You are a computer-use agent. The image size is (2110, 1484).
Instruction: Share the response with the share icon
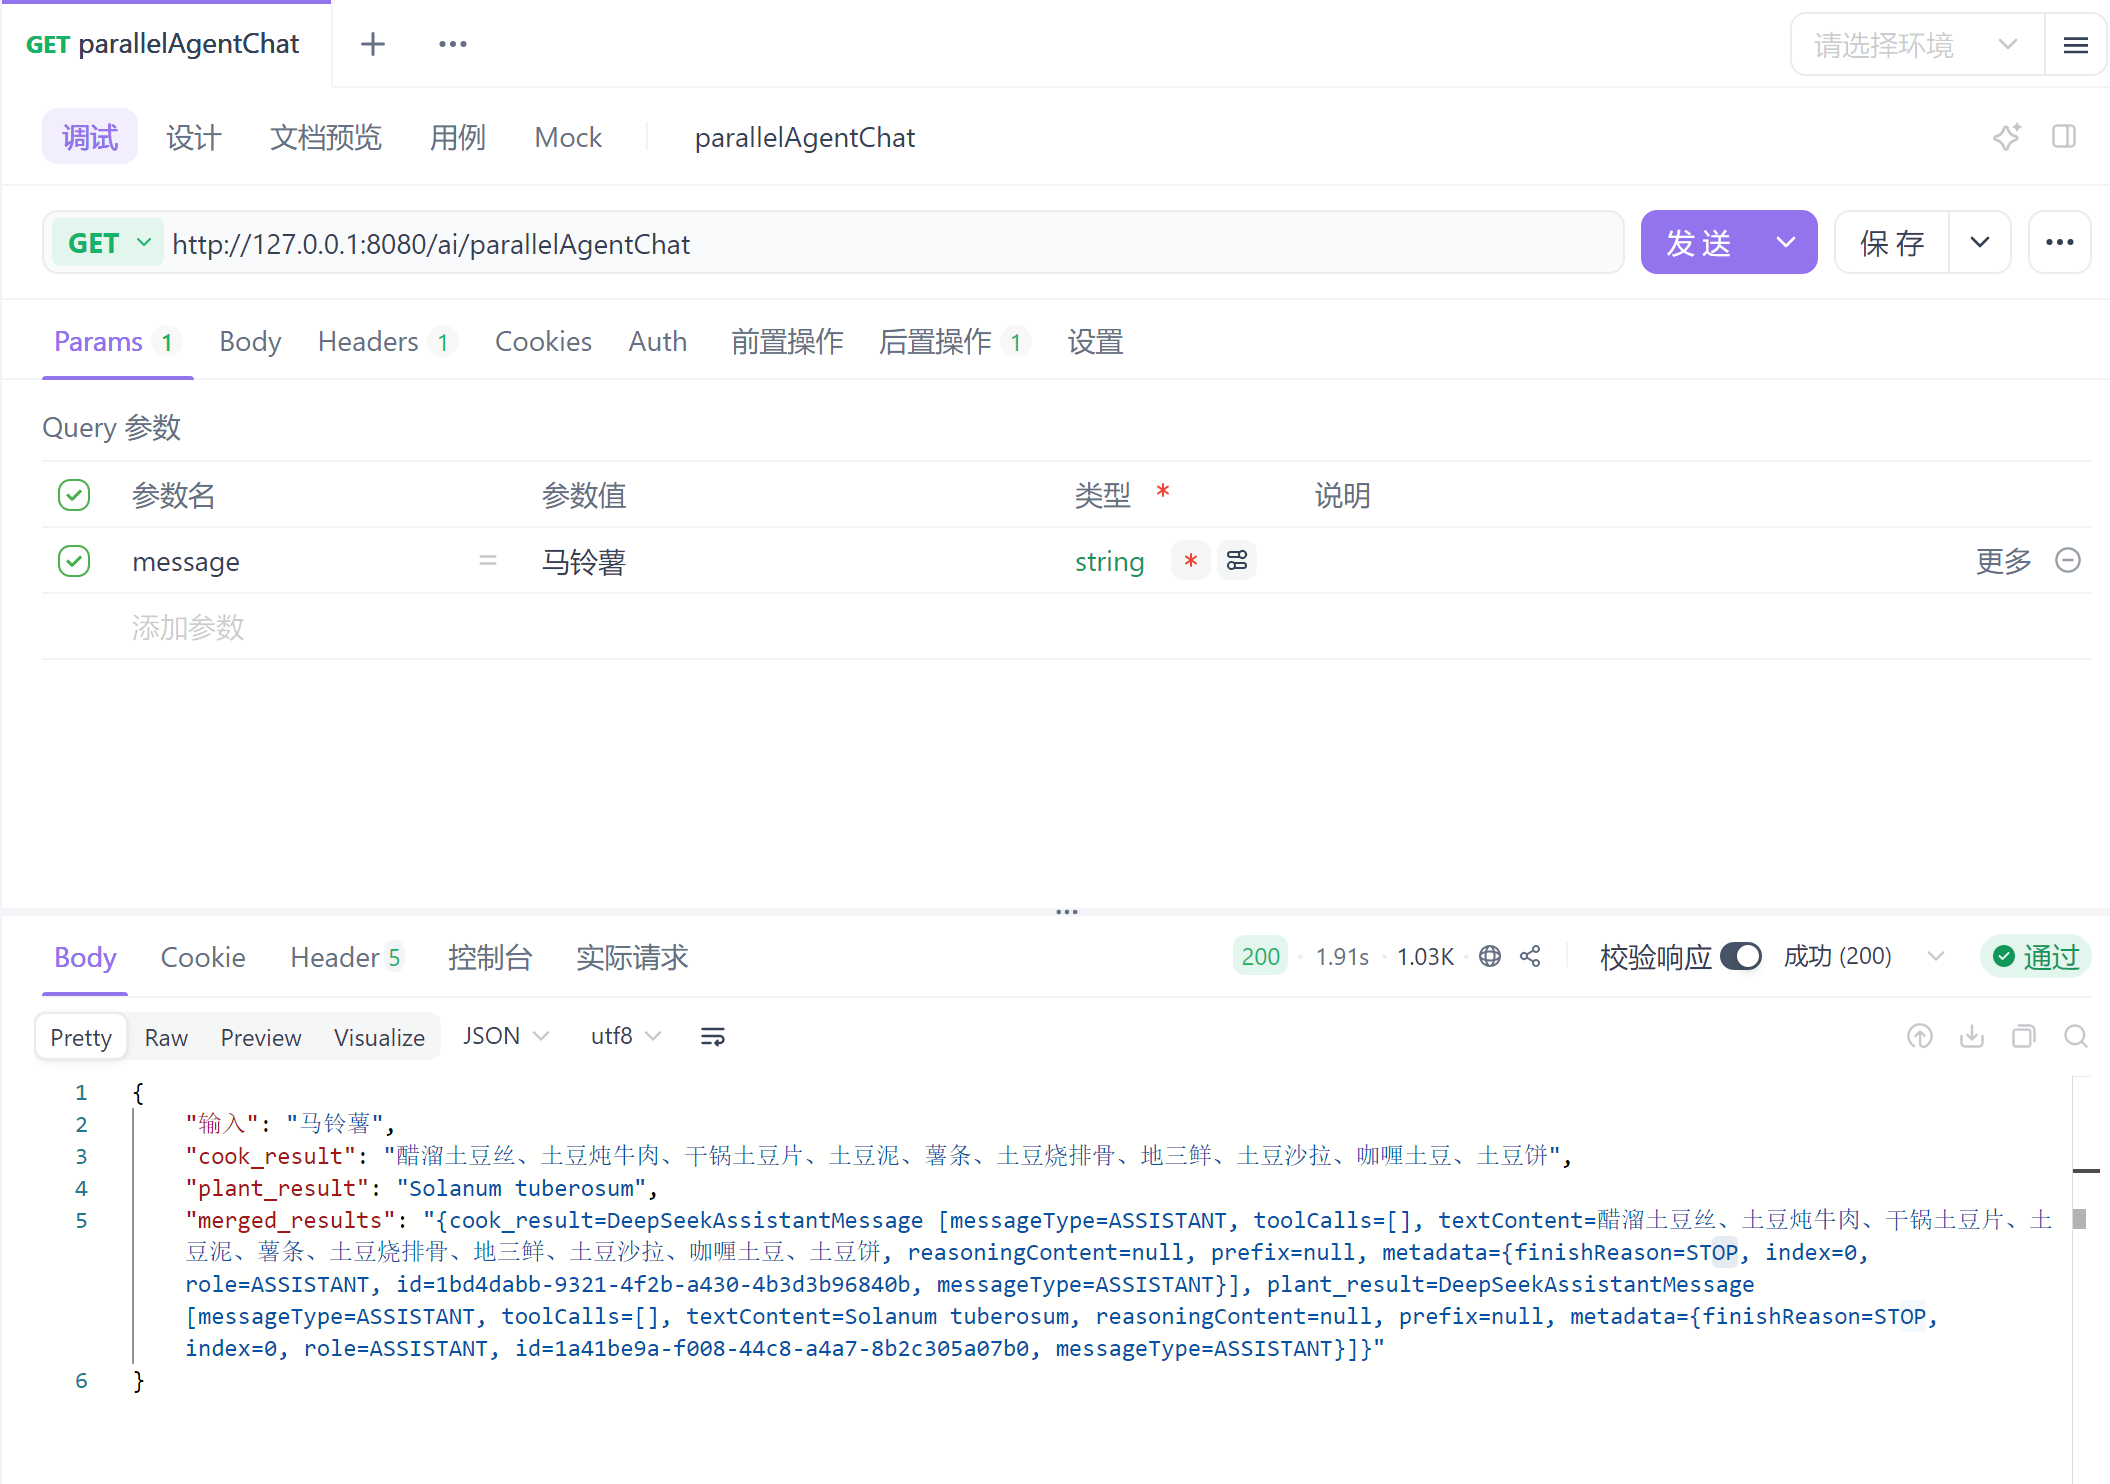click(x=1530, y=957)
